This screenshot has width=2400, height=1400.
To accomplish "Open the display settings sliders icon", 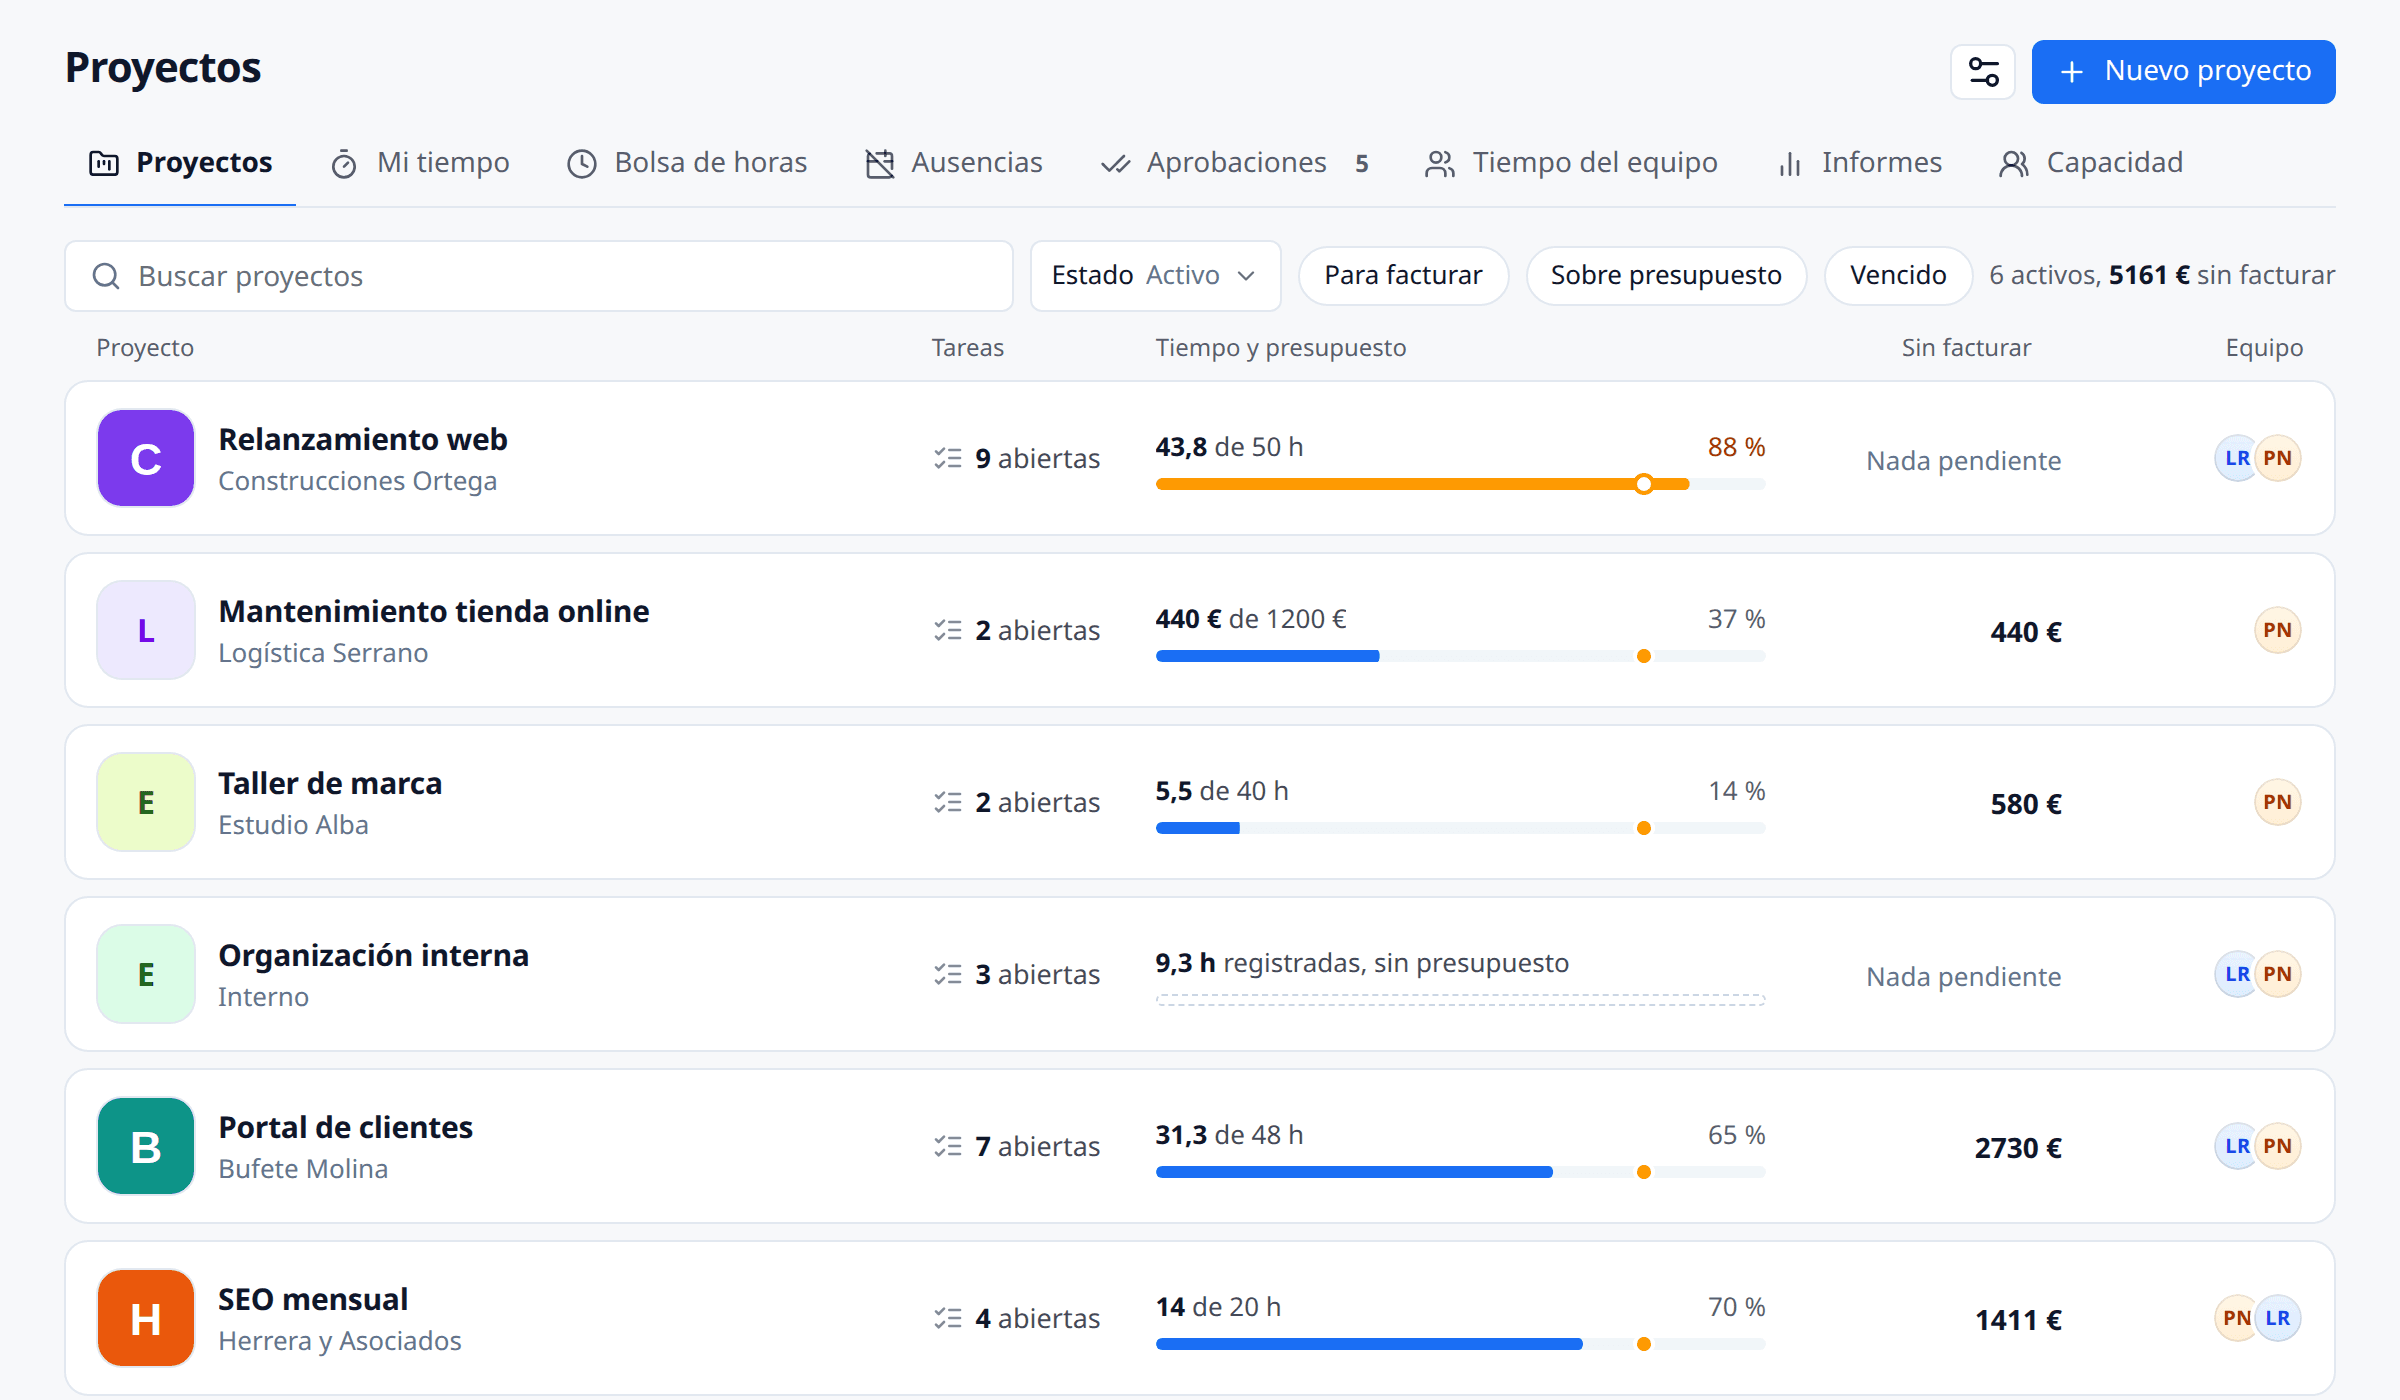I will (1983, 72).
